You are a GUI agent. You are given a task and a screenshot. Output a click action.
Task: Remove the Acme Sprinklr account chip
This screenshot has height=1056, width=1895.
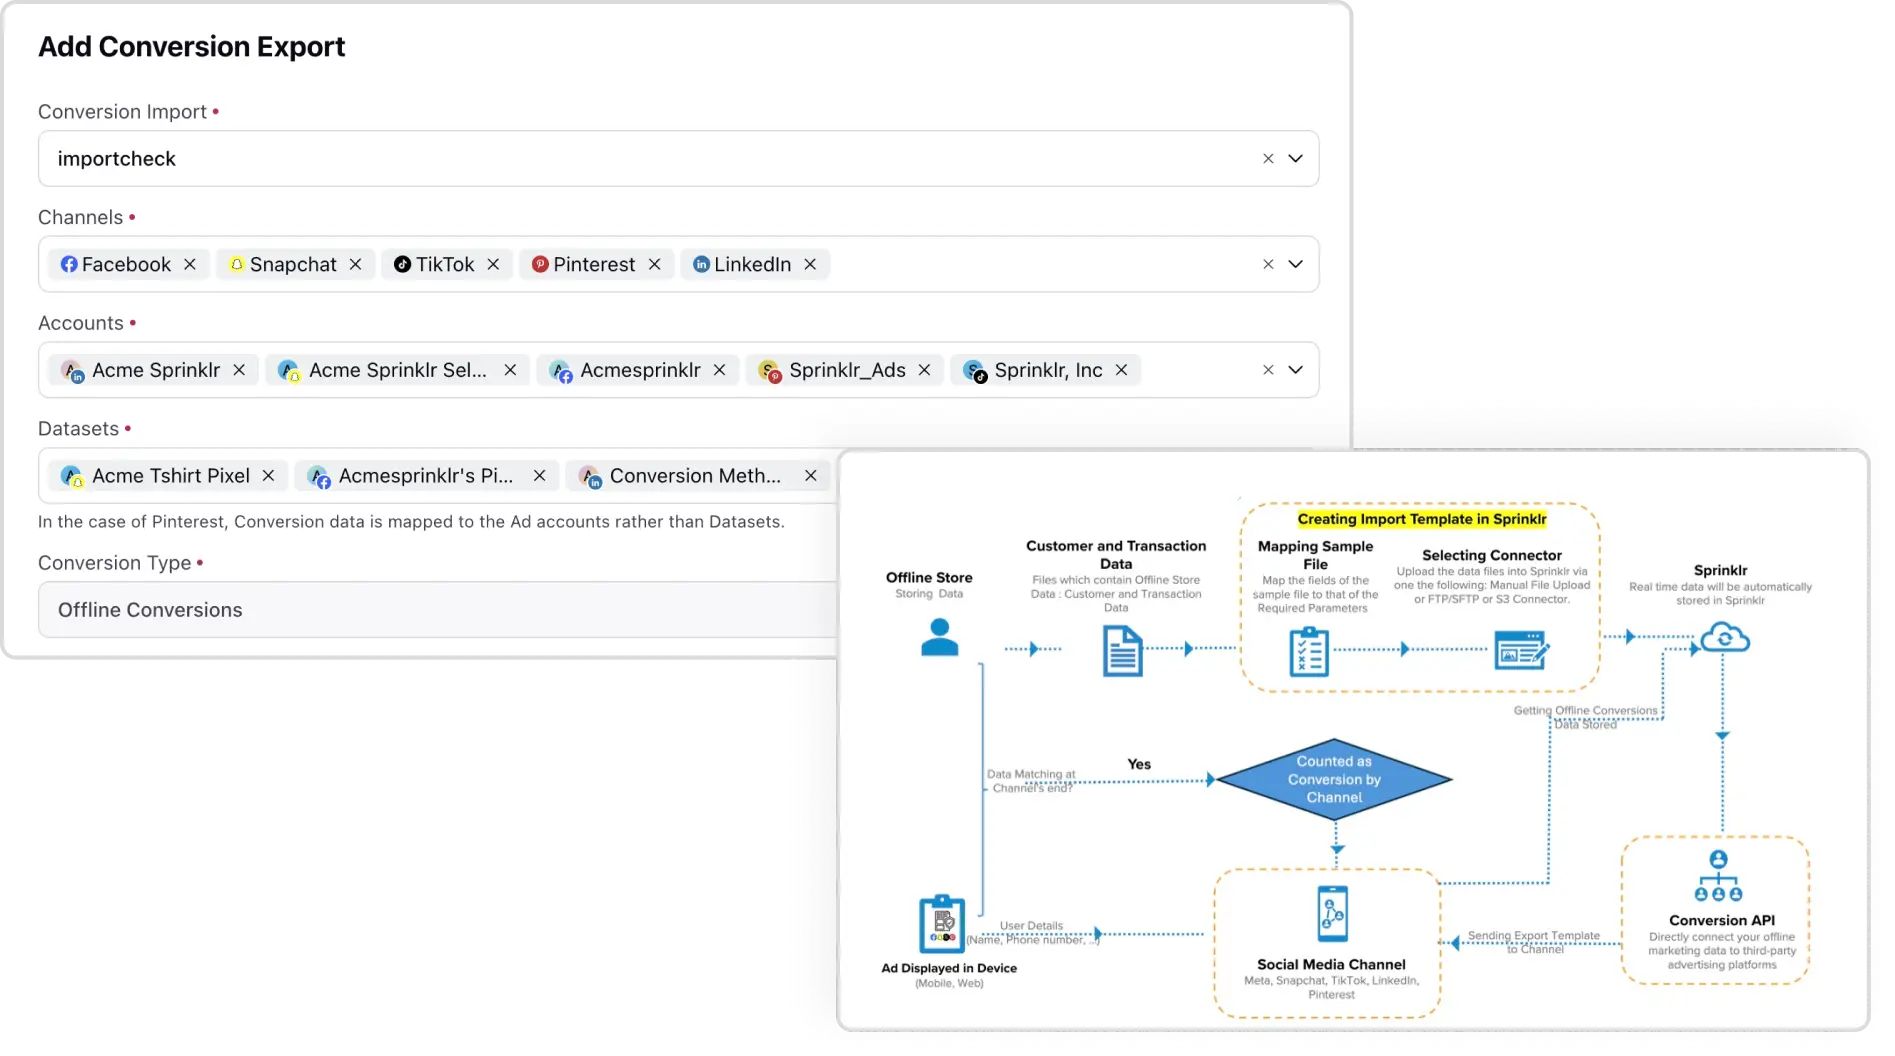pyautogui.click(x=239, y=370)
